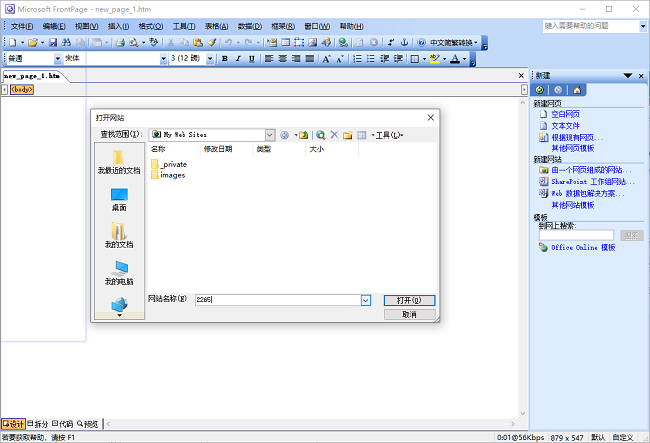
Task: Click the Italic formatting icon
Action: pos(238,59)
